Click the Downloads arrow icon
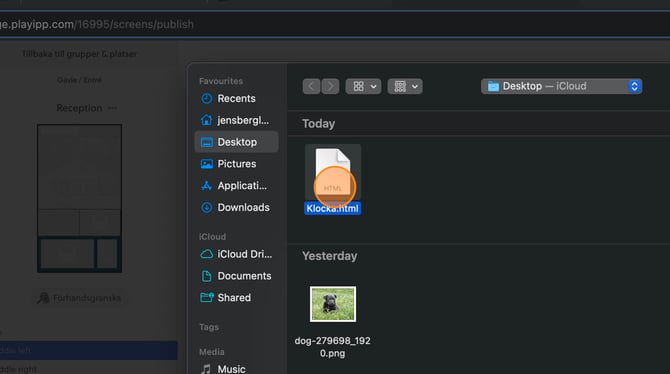Screen dimensions: 670x374 (x=206, y=207)
